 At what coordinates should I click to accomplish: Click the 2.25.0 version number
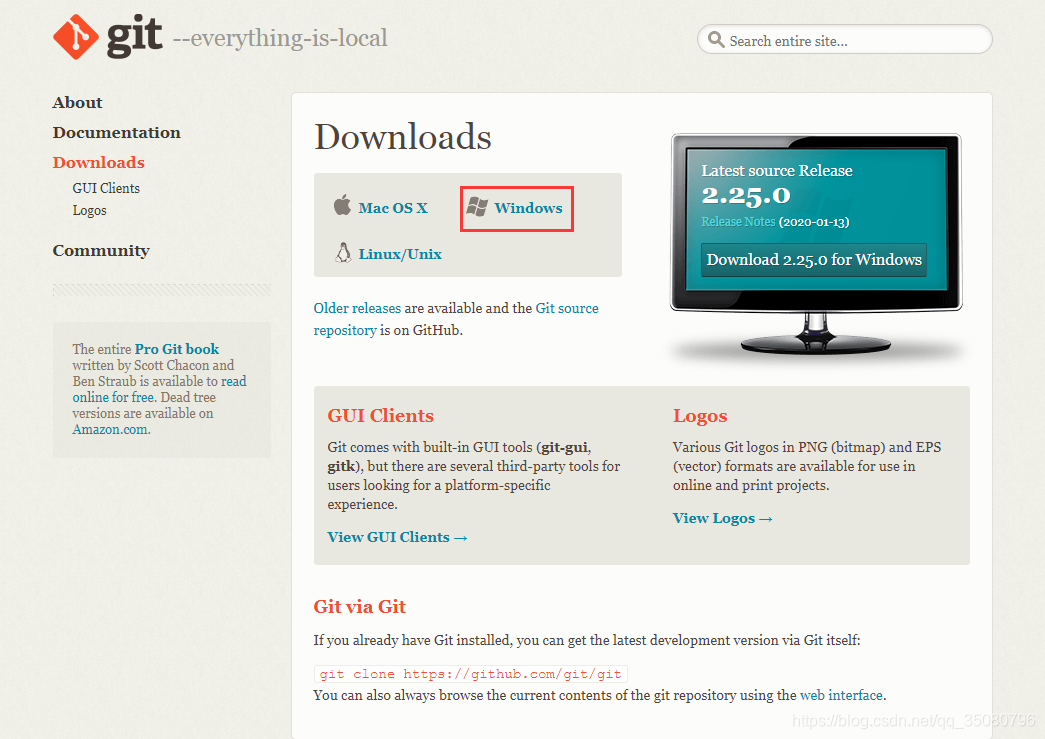tap(746, 195)
